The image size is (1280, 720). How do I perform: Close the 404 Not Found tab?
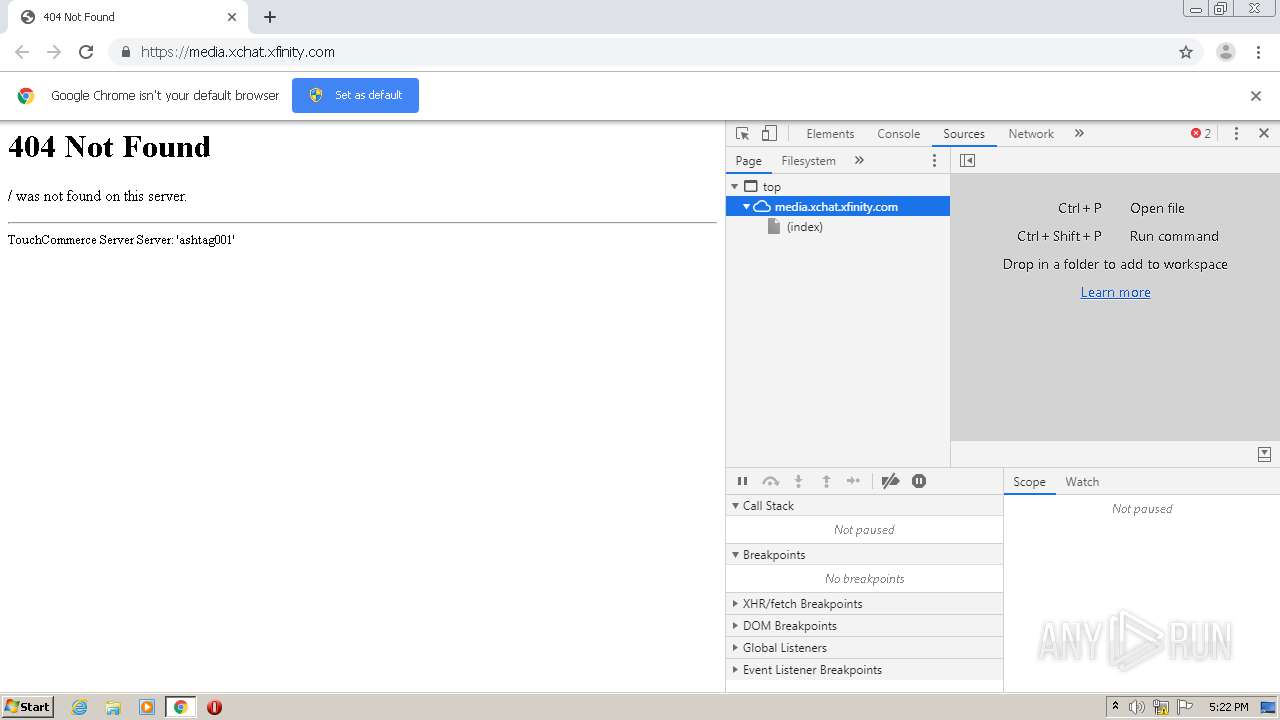point(231,17)
